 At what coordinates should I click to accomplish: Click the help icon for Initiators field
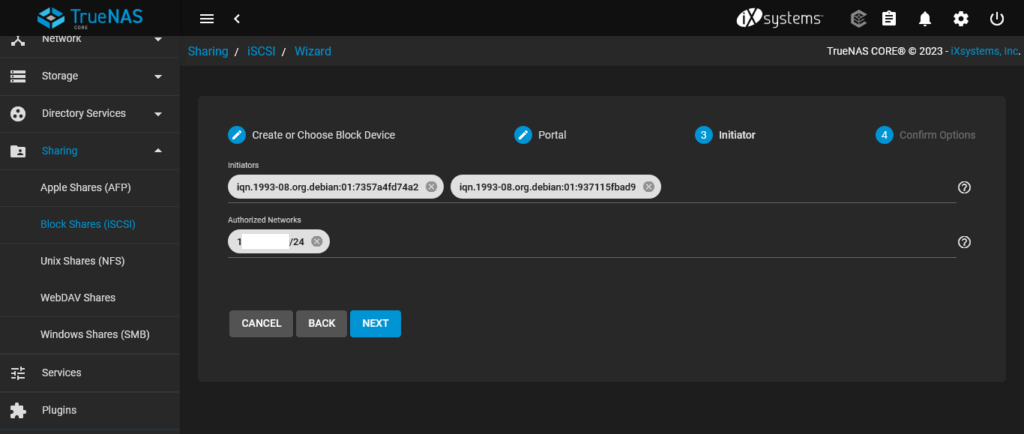pos(964,187)
